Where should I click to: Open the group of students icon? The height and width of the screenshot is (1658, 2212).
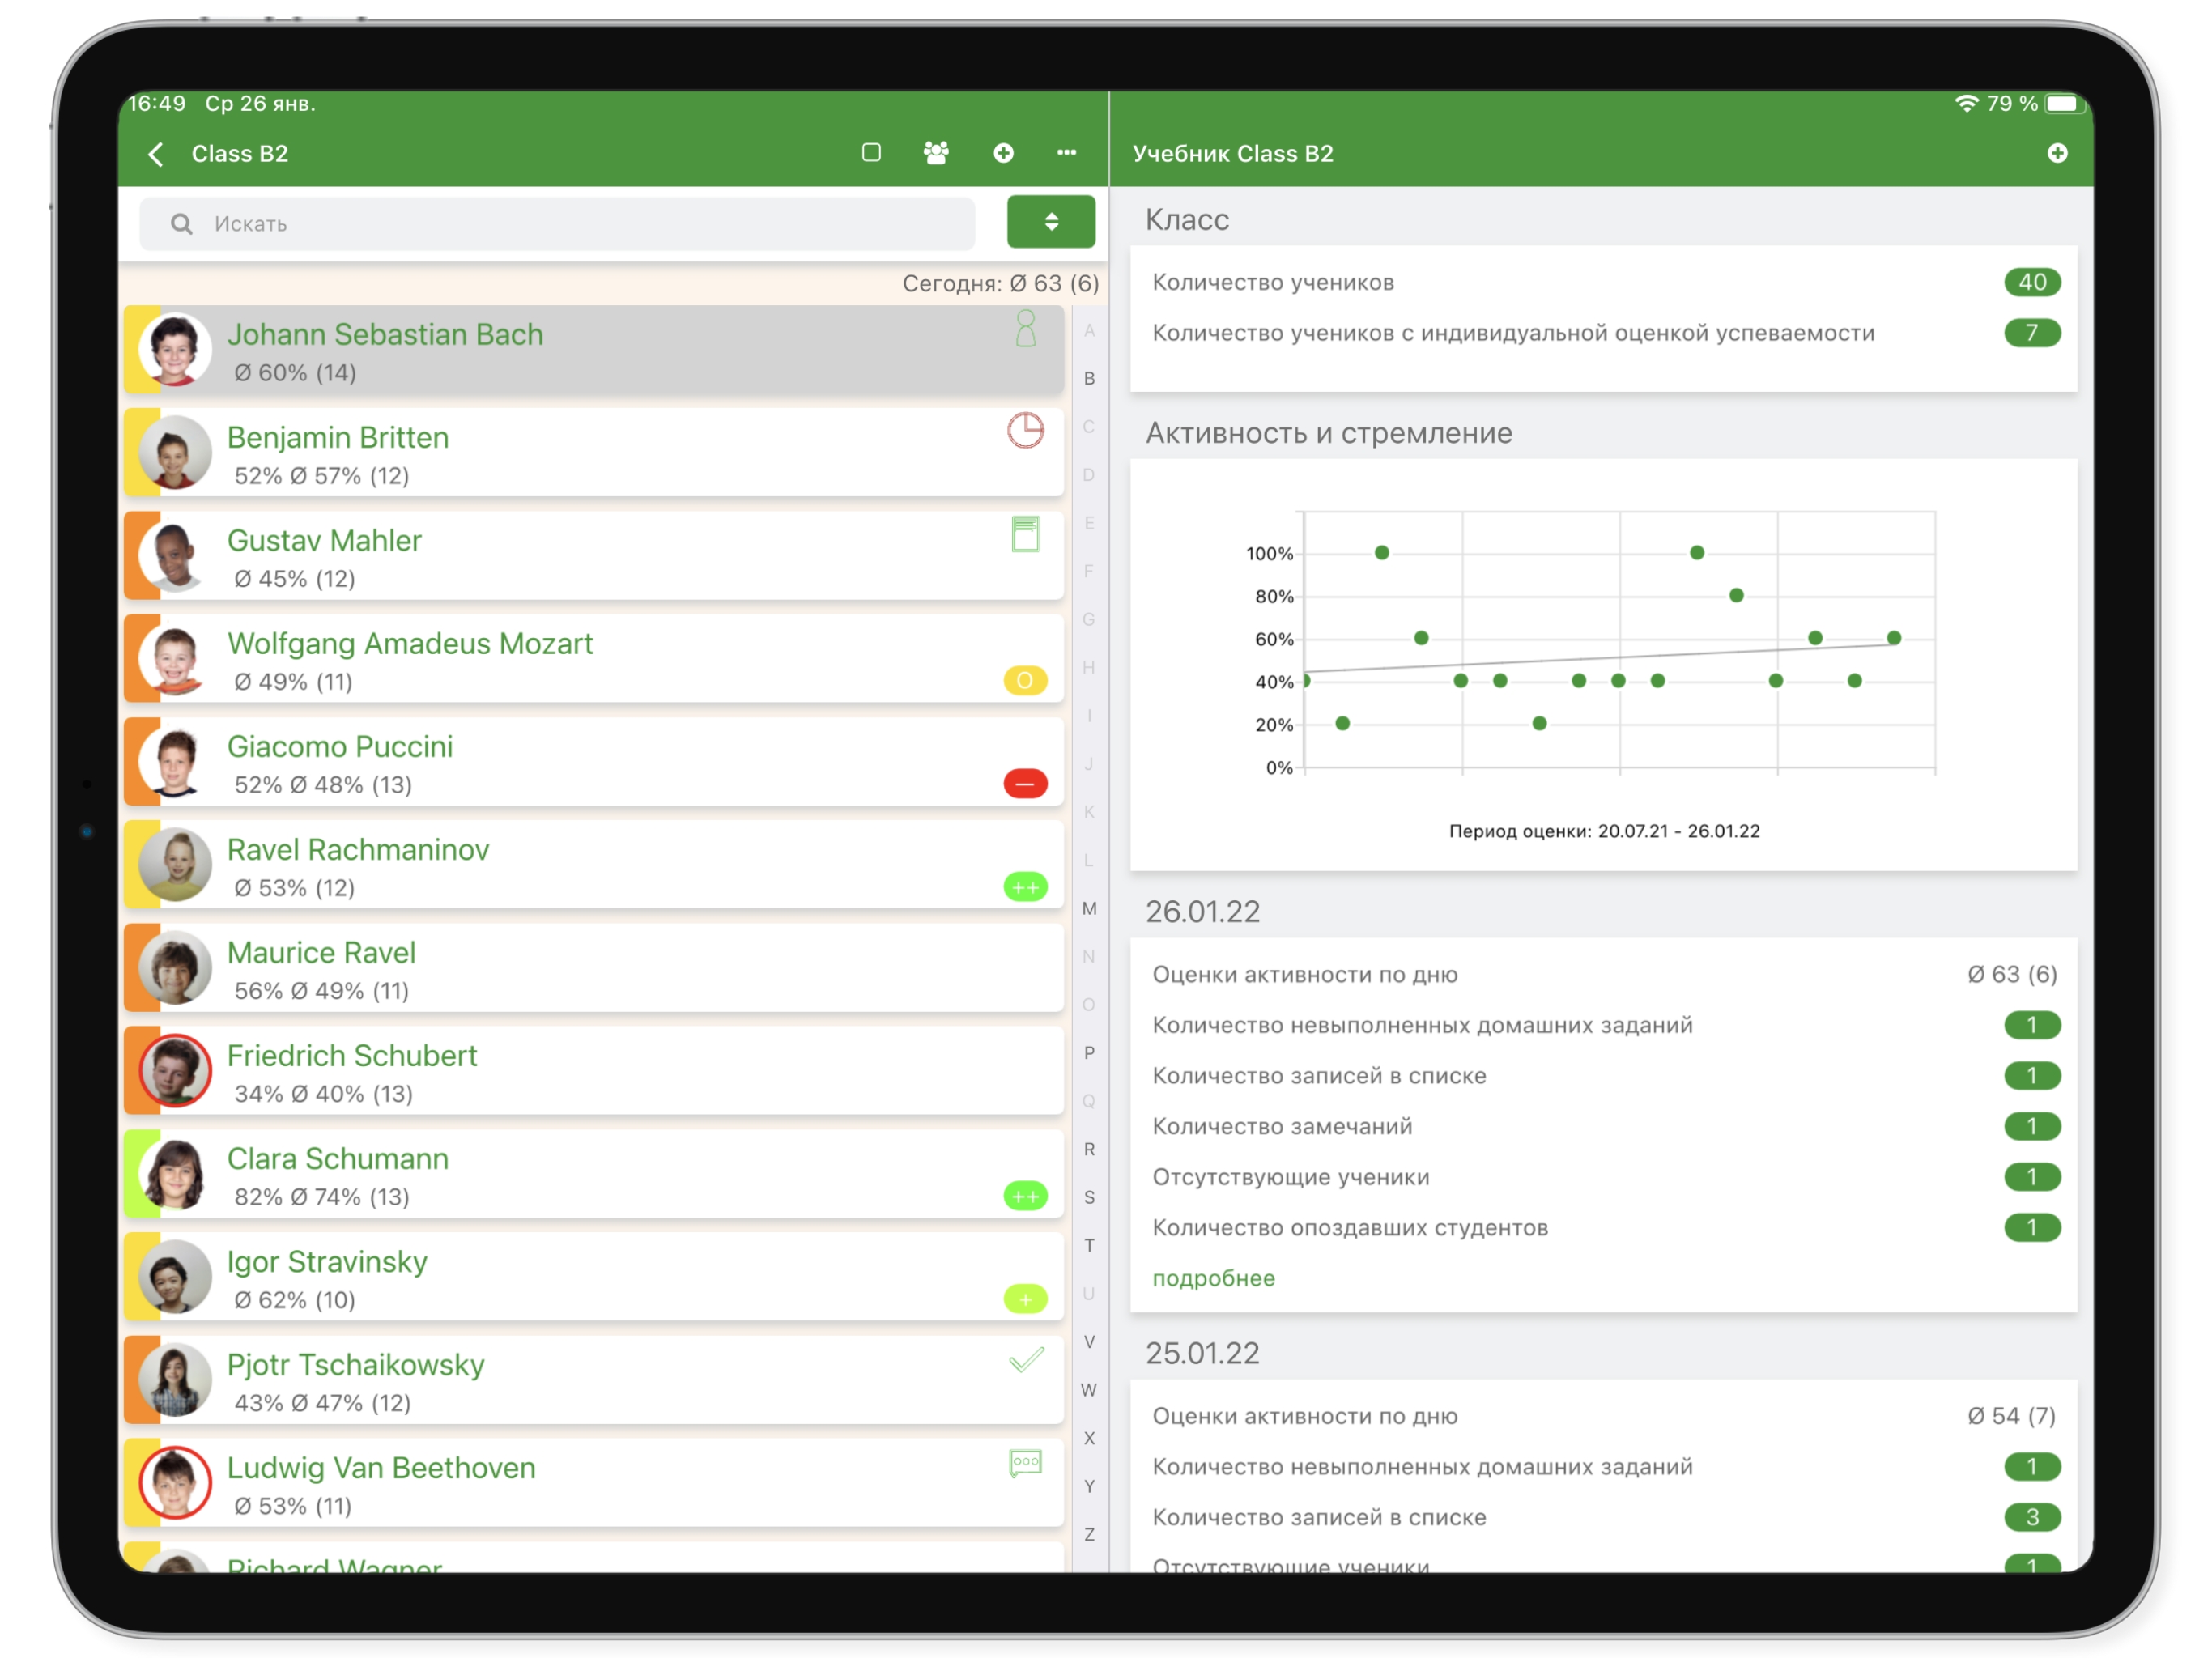point(936,153)
